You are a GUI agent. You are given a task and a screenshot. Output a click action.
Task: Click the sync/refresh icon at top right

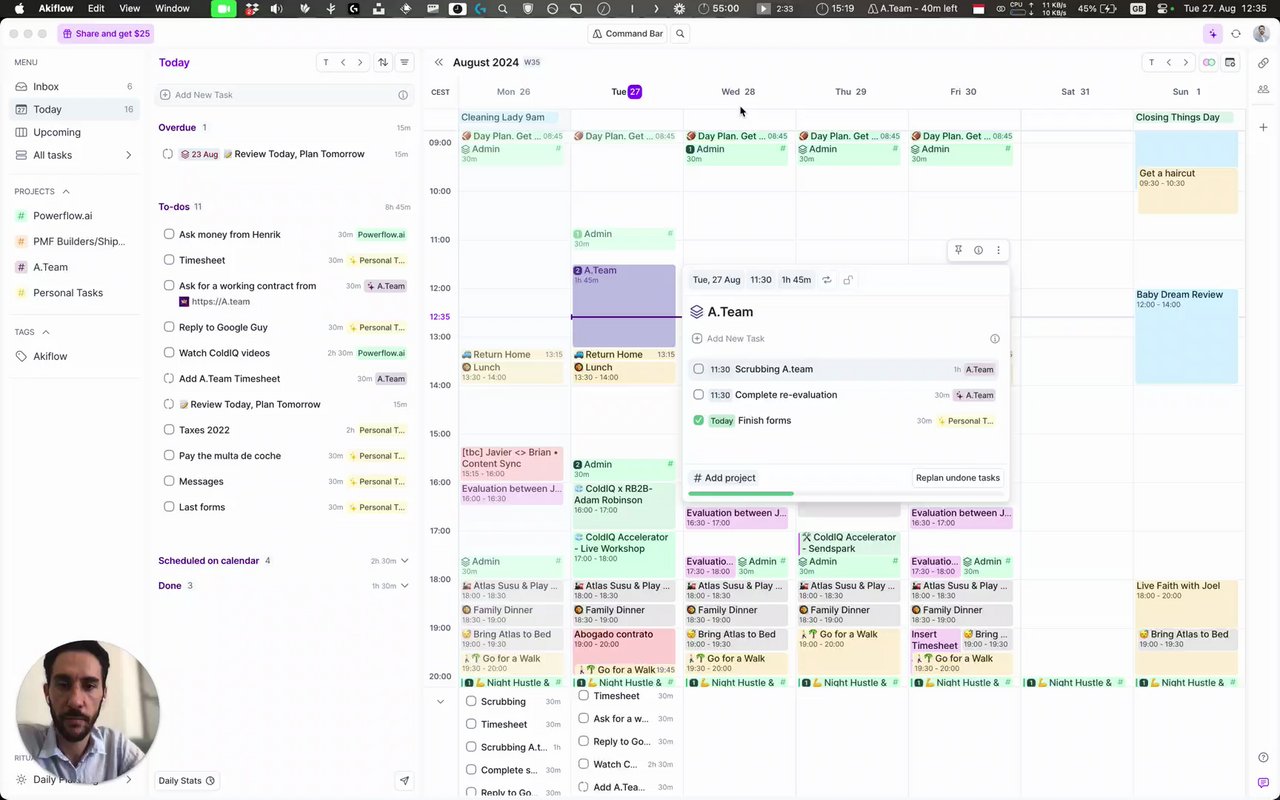1236,34
